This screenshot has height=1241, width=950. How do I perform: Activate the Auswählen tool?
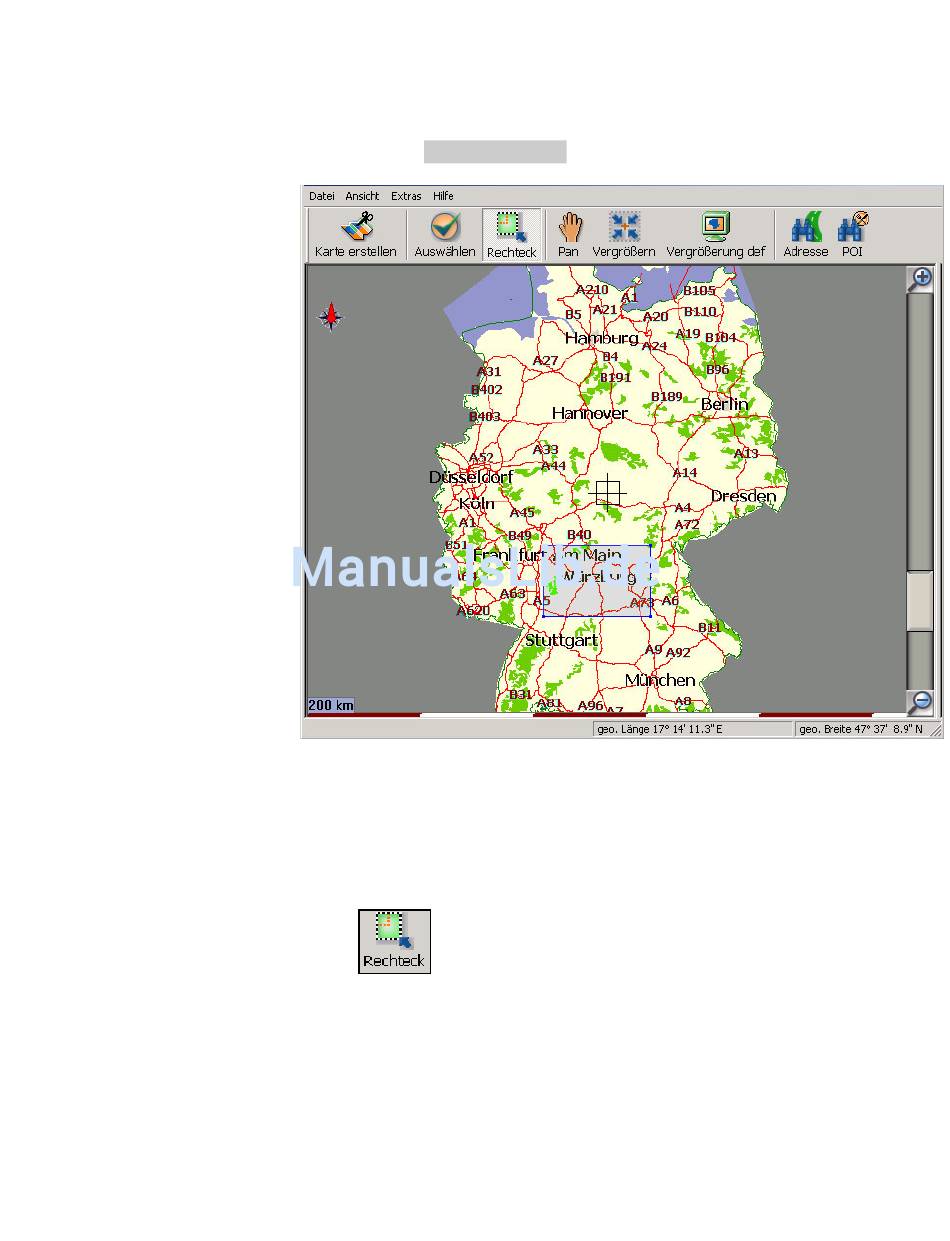pos(445,235)
